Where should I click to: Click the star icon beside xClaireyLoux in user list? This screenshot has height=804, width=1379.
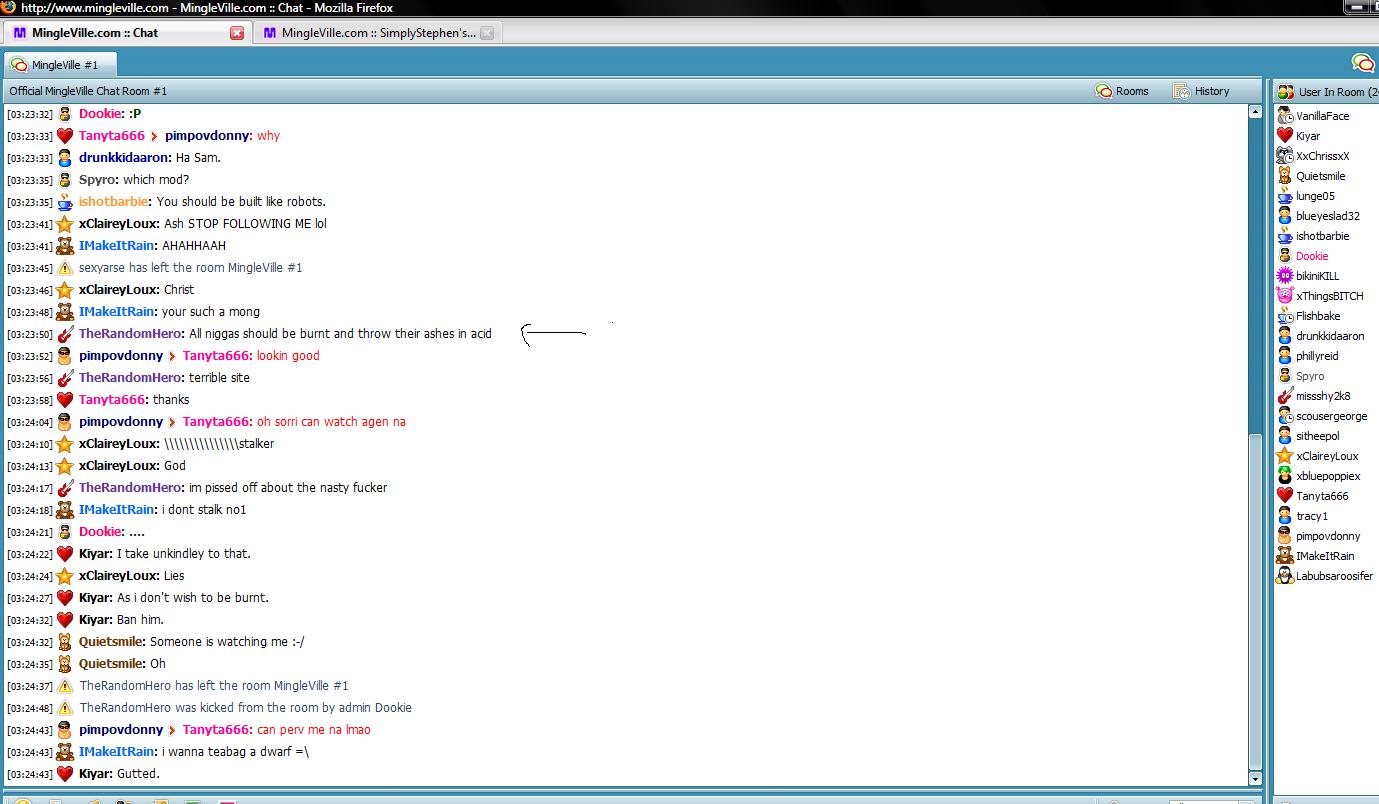pyautogui.click(x=1285, y=456)
